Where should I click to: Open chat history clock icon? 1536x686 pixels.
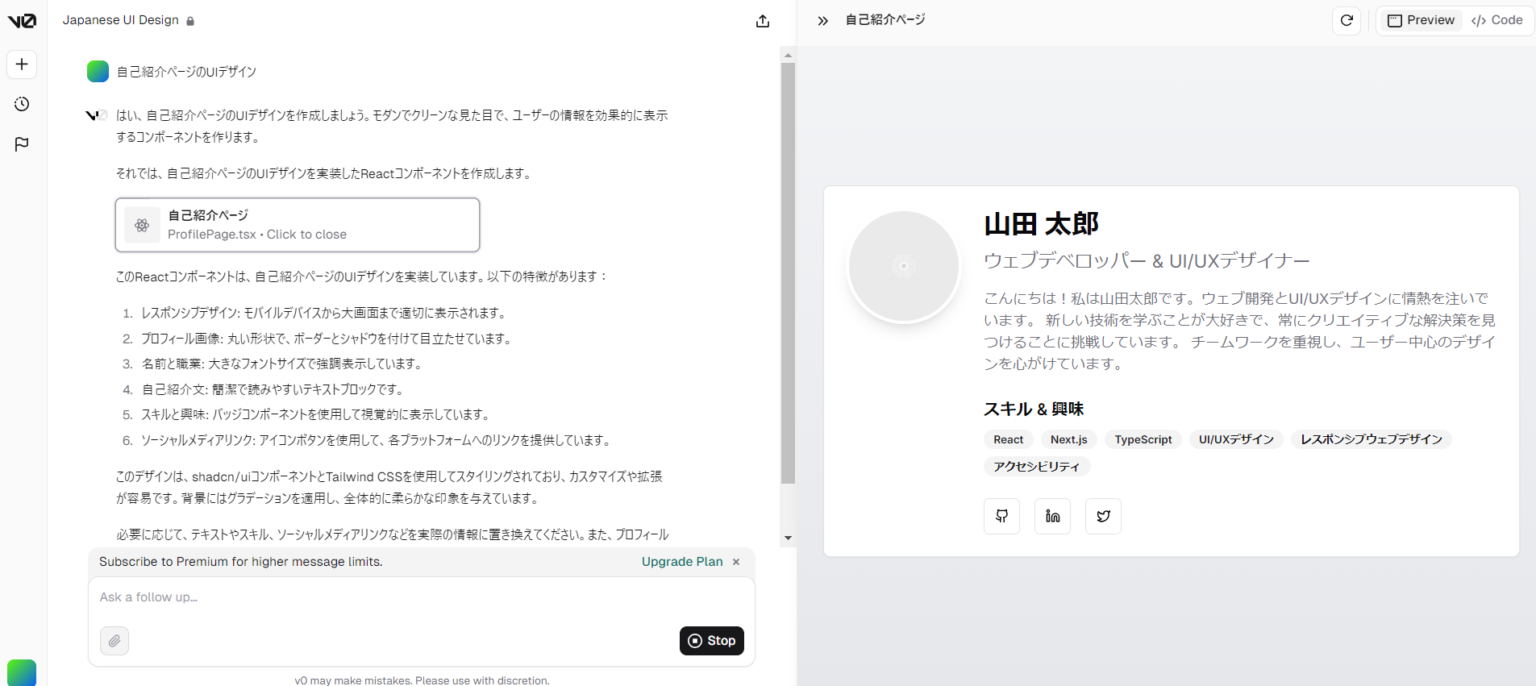(x=22, y=104)
